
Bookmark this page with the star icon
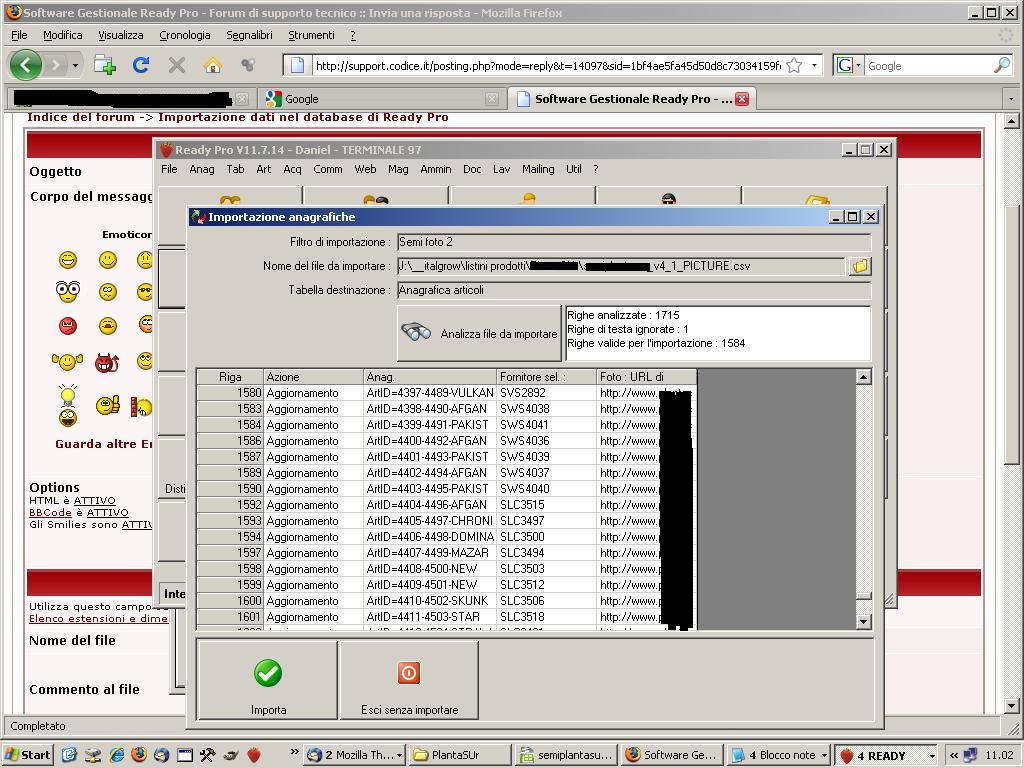point(794,65)
